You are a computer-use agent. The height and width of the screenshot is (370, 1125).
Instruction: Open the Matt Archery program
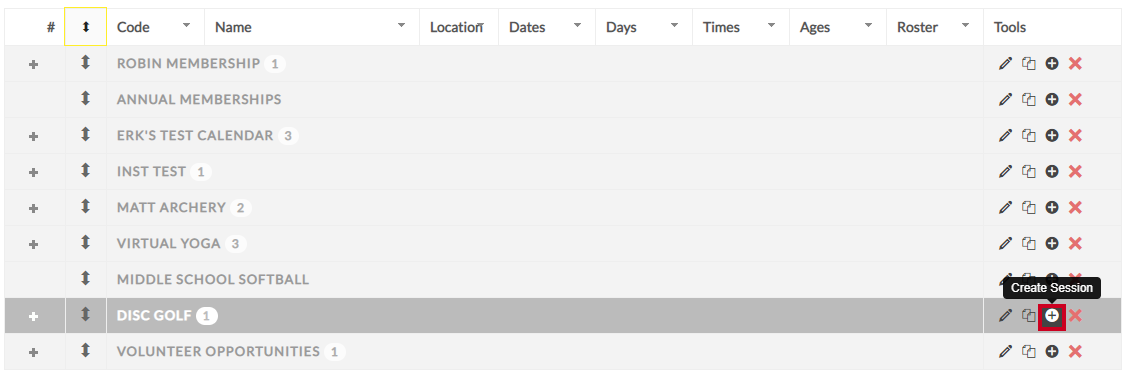[x=171, y=207]
